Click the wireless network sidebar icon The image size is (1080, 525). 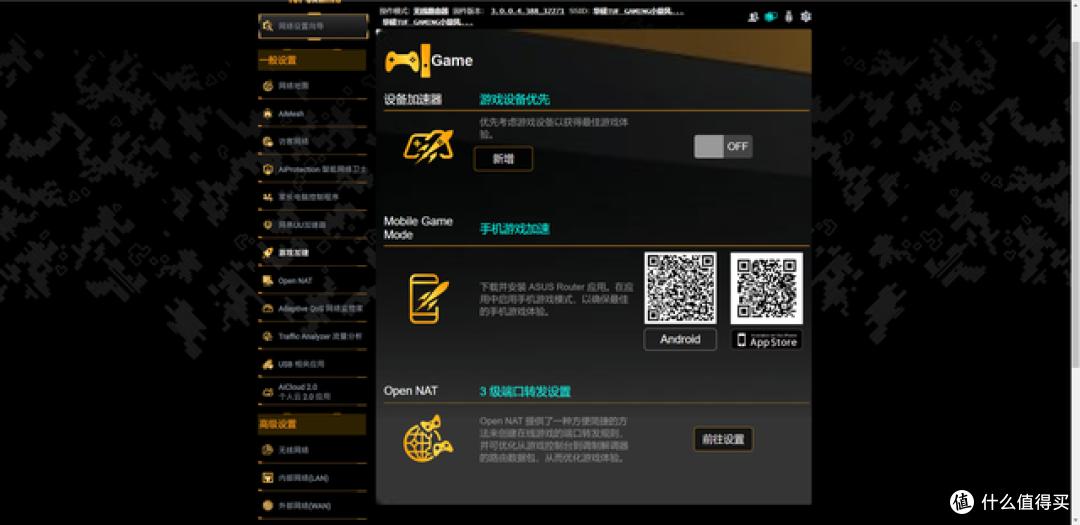click(x=267, y=450)
